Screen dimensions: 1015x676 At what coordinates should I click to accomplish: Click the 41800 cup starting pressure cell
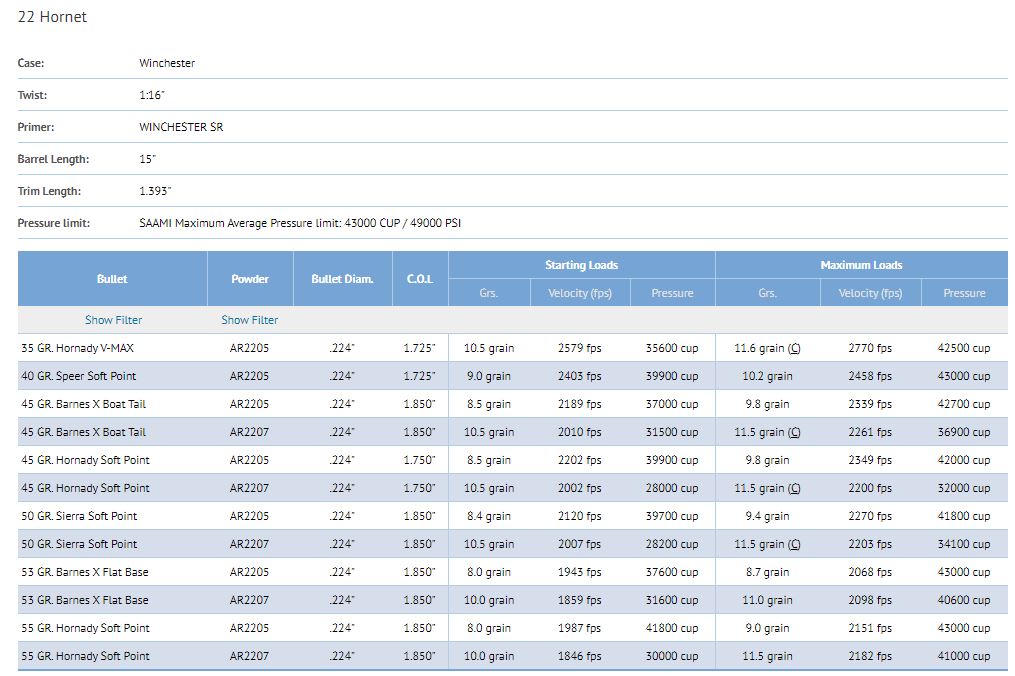tap(672, 628)
